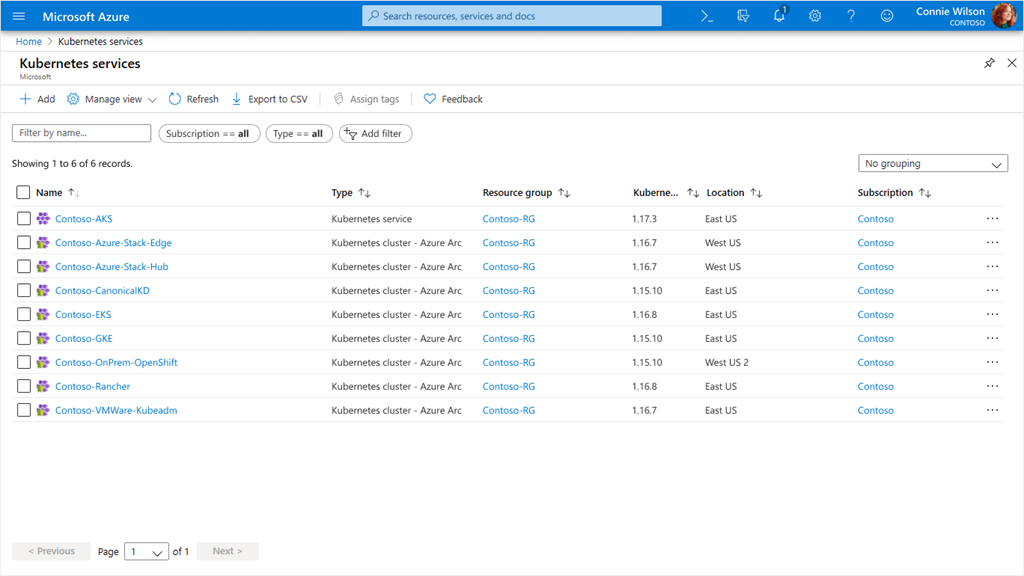Viewport: 1024px width, 576px height.
Task: Select the Contoso-VMWare-Kubeadm checkbox
Action: 24,410
